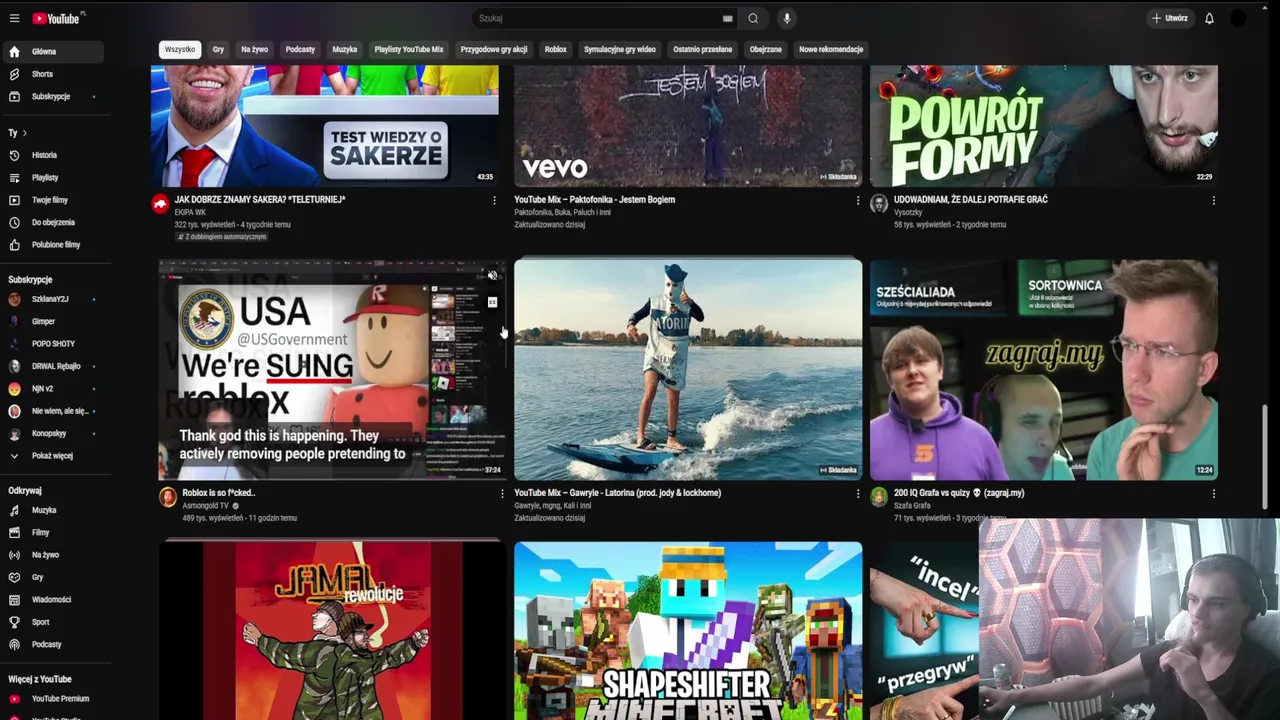Viewport: 1280px width, 720px height.
Task: Select the Gry filter chip
Action: pos(218,49)
